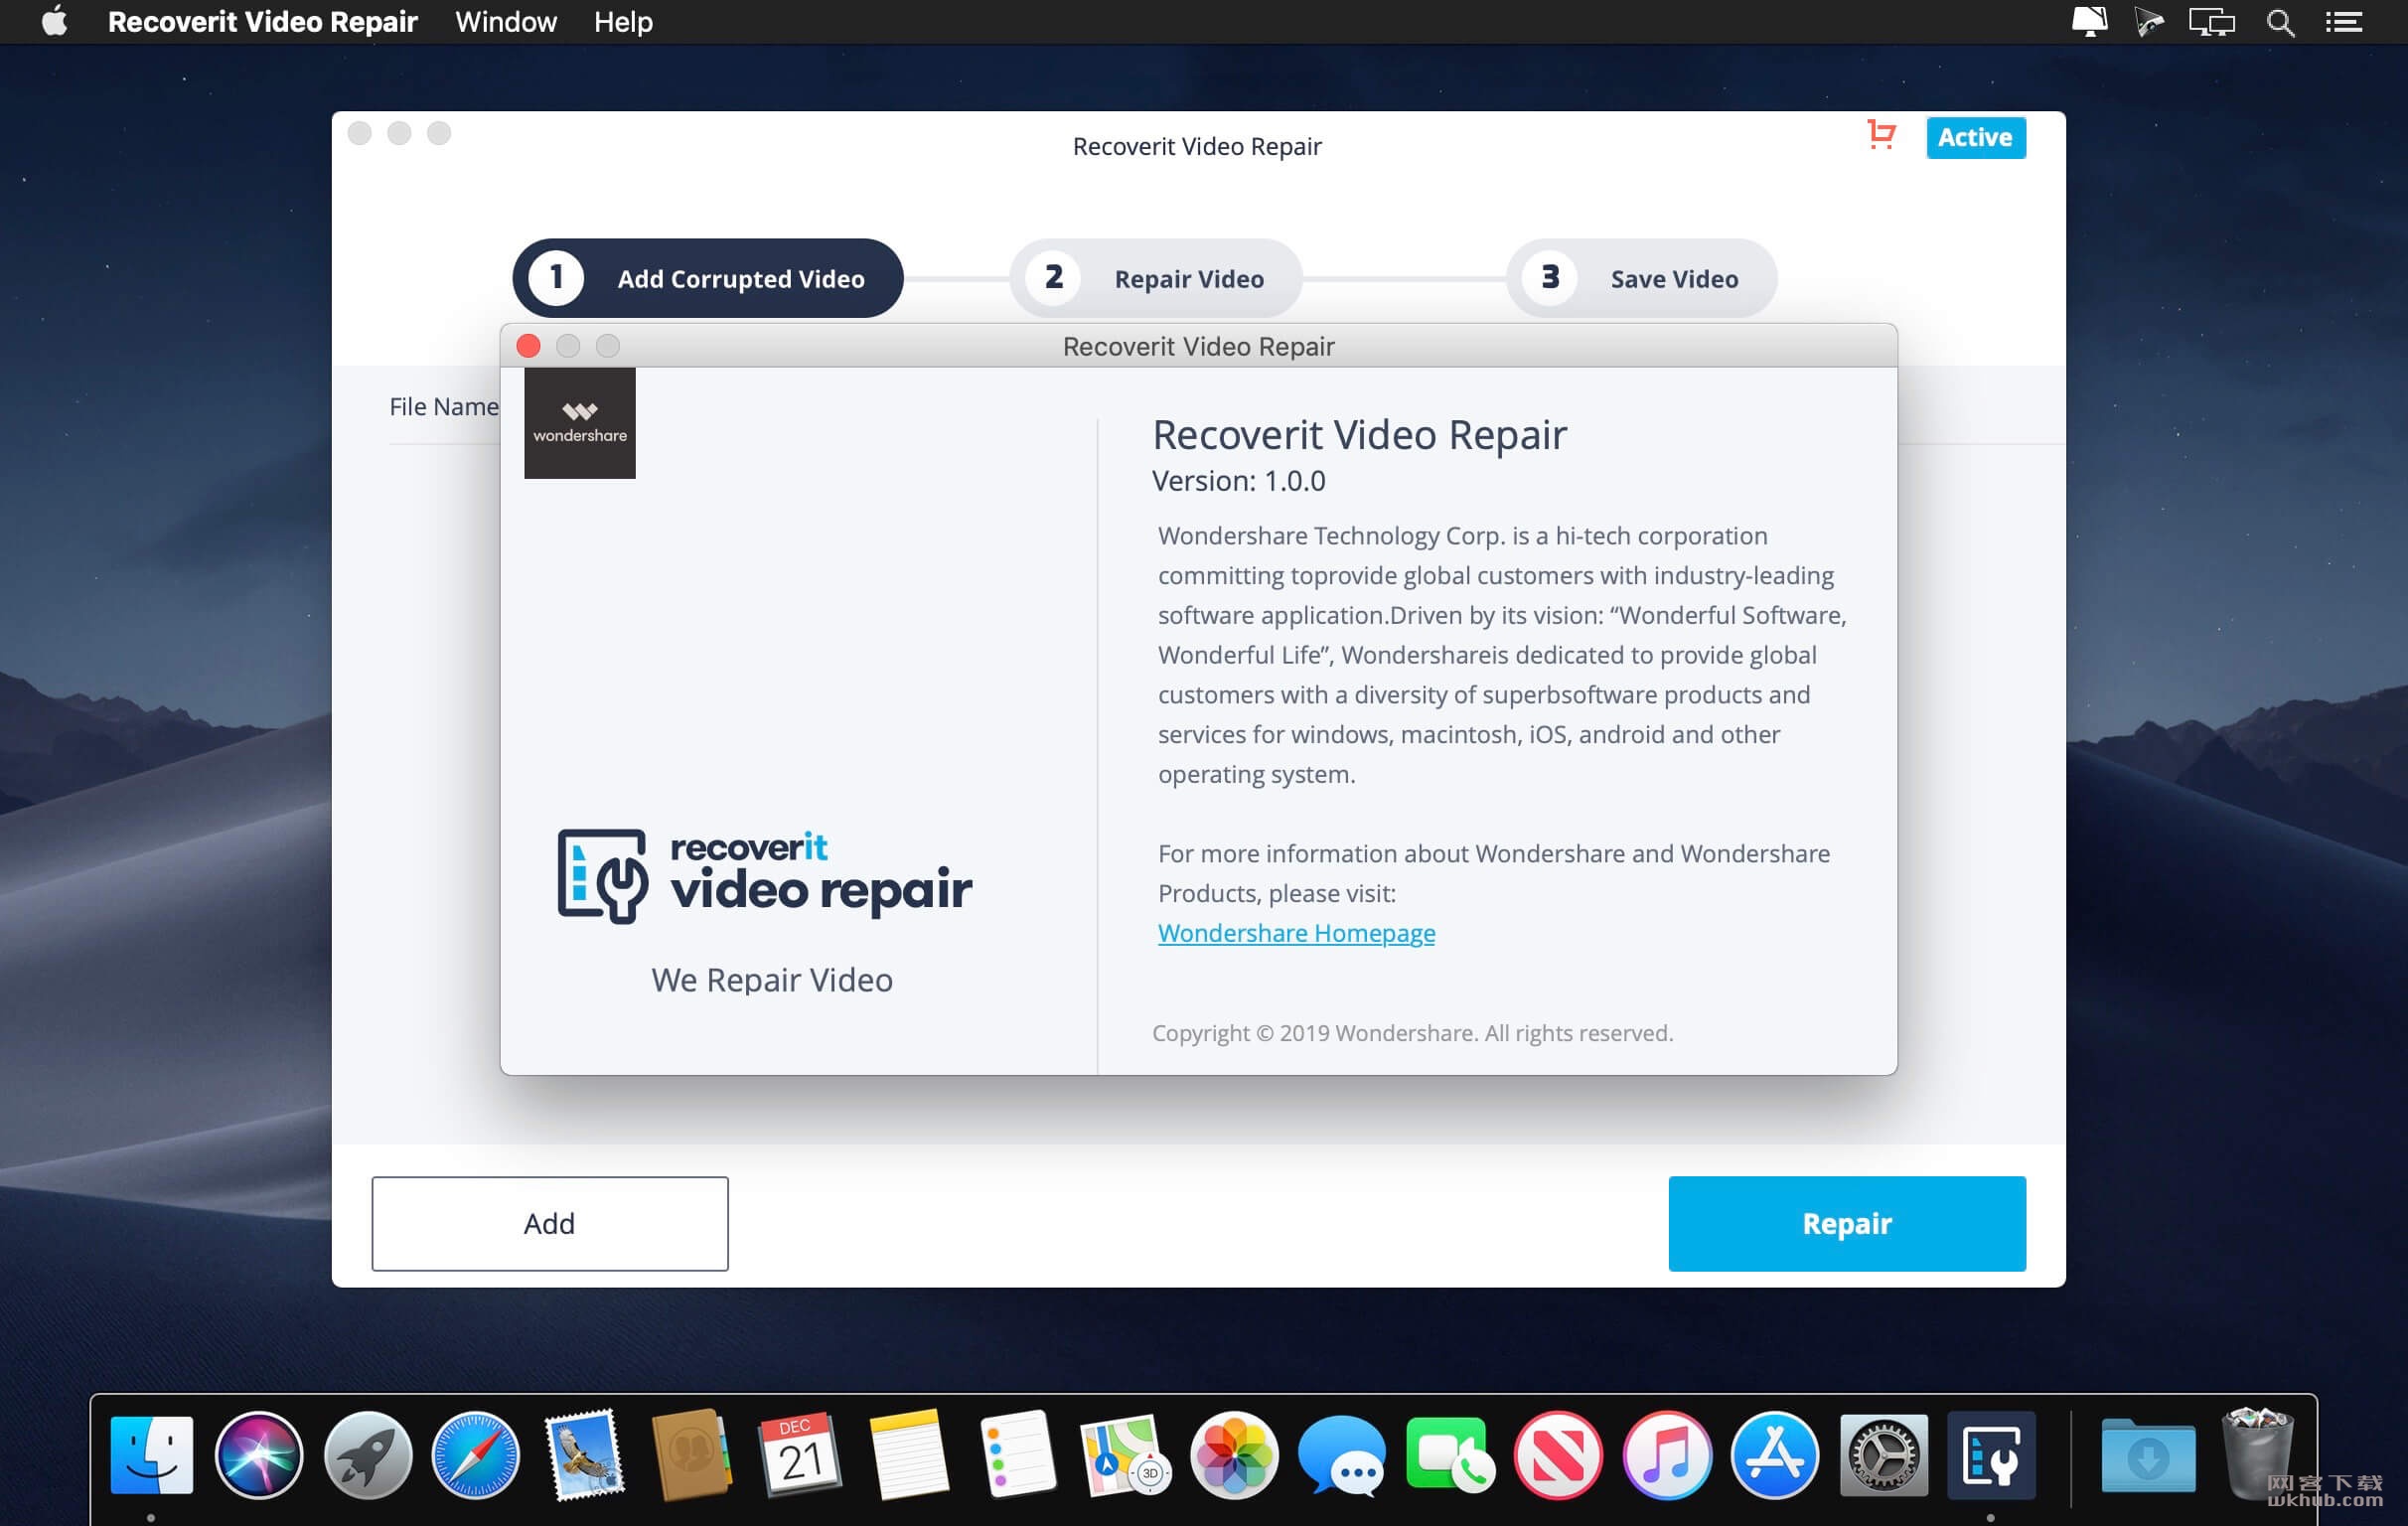Click the display mirroring menu bar icon
2408x1526 pixels.
(2210, 22)
